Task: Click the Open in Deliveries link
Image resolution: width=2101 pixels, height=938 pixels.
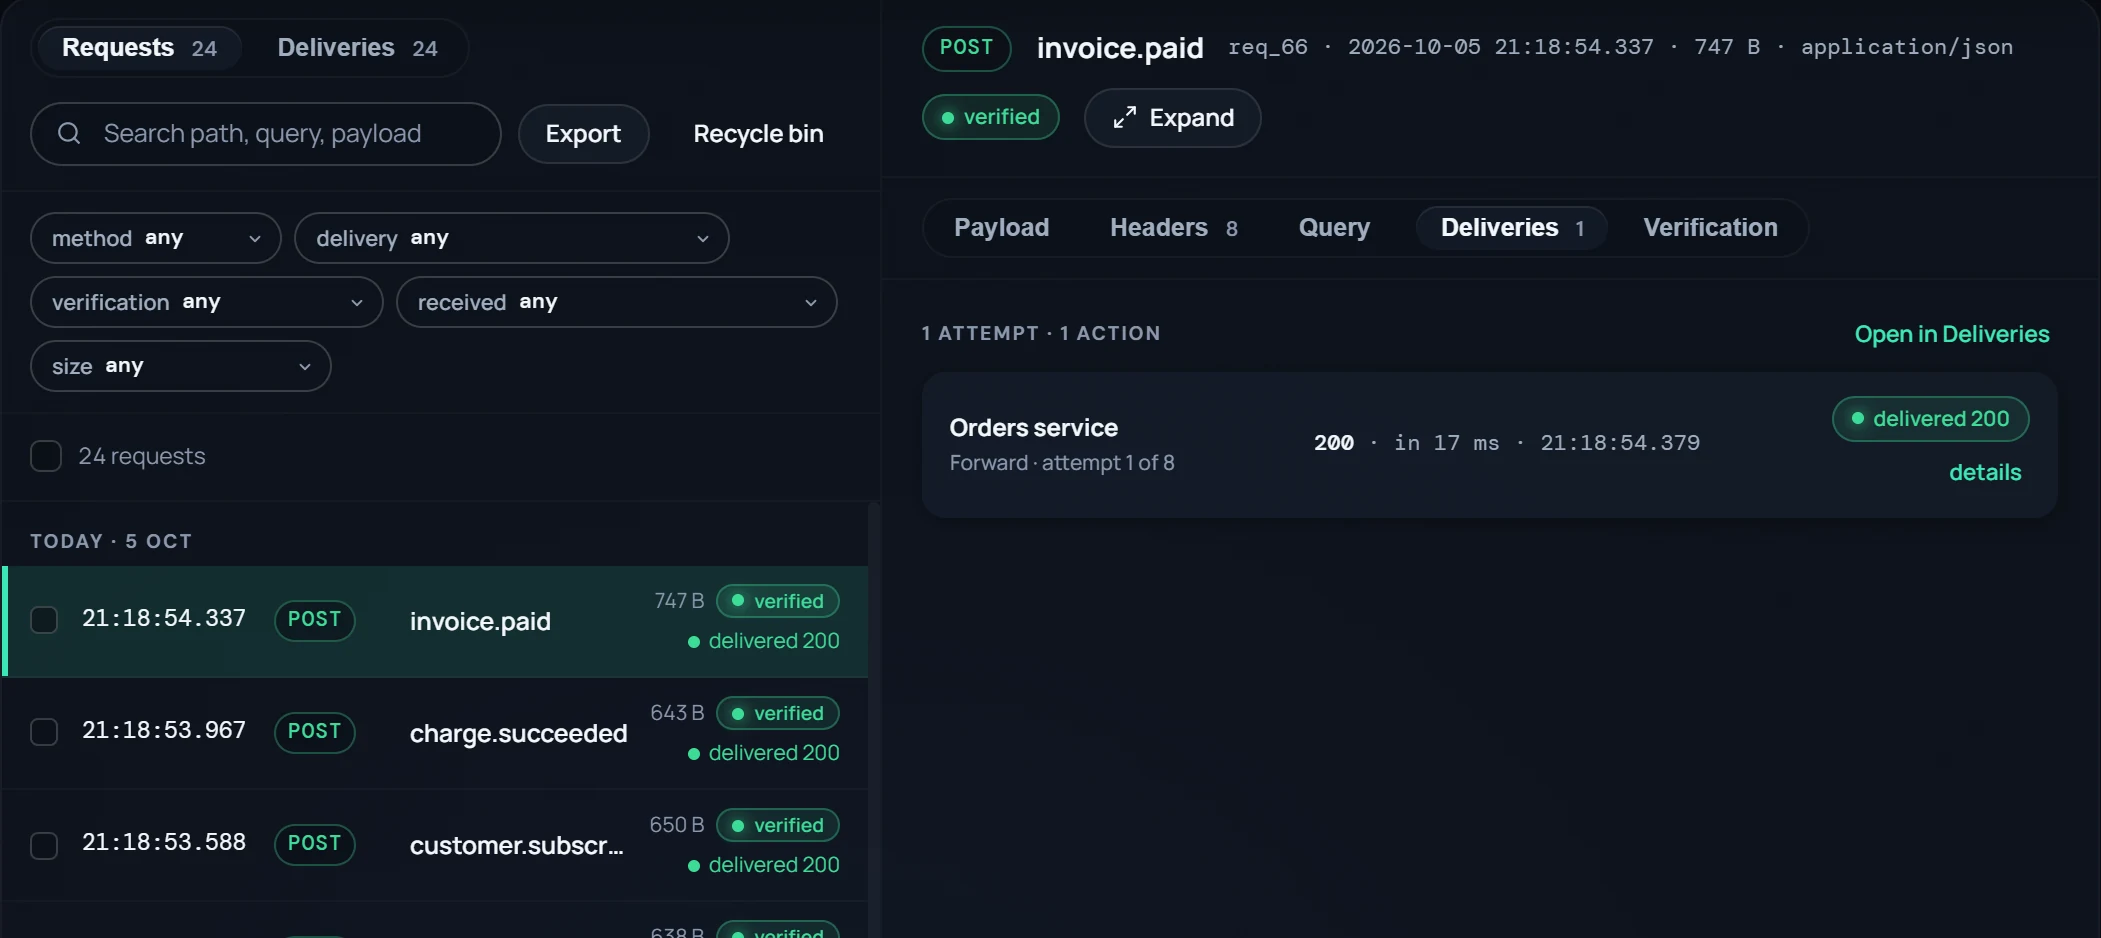Action: [1952, 334]
